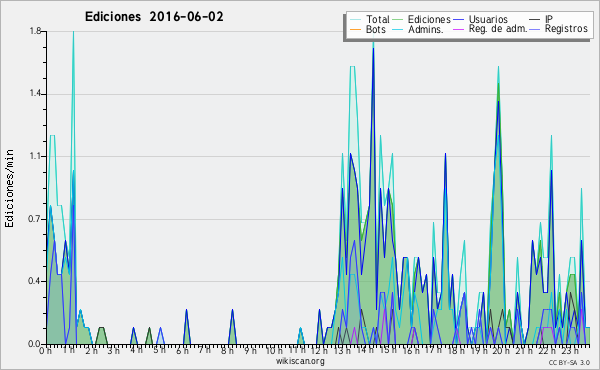The height and width of the screenshot is (370, 600).
Task: Select the IP legend label
Action: click(548, 19)
